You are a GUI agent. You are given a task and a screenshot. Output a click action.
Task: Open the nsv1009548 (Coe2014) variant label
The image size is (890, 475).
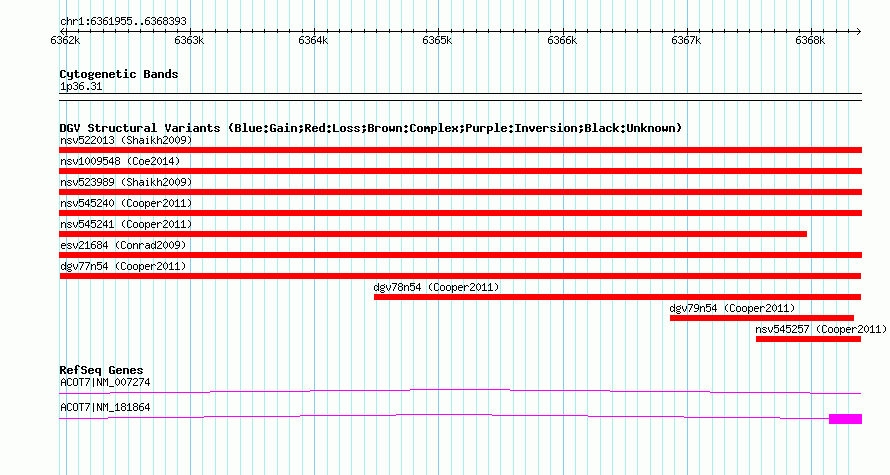click(120, 161)
